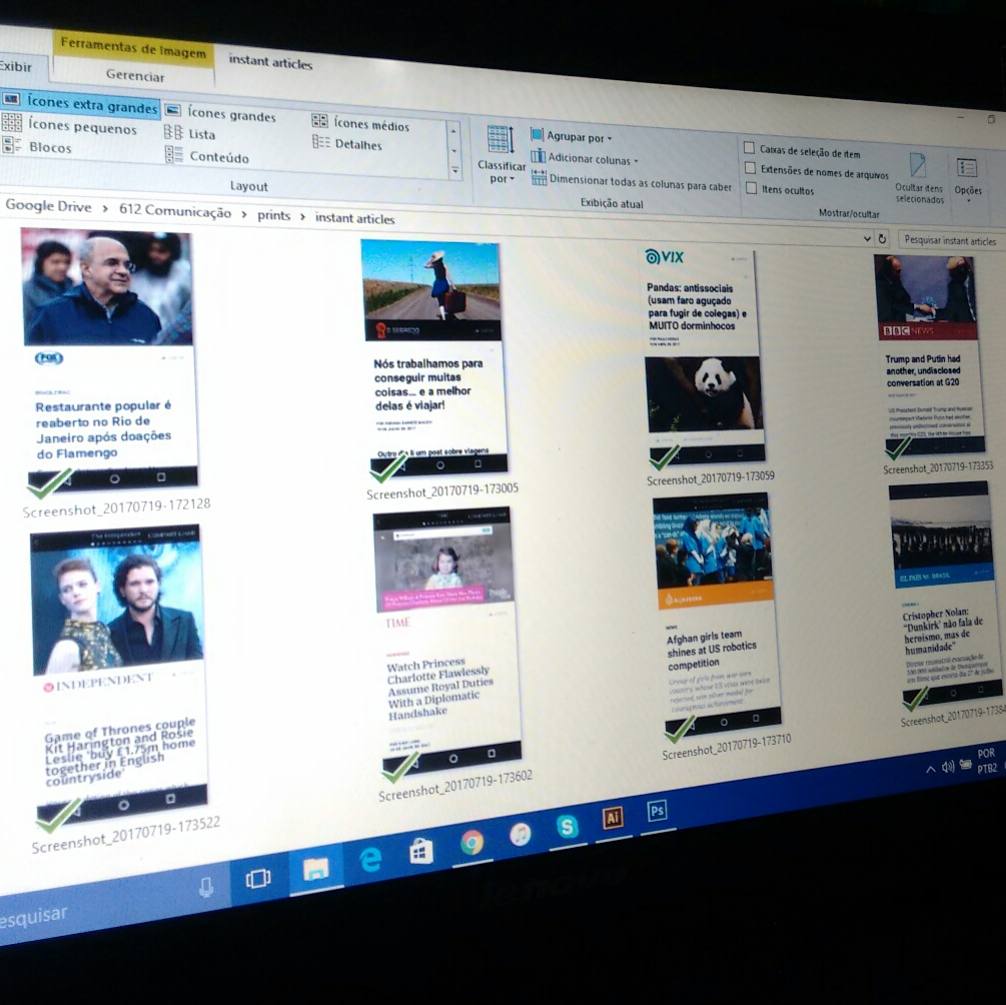Toggle Extensões de nomes de arquivos checkbox
Image resolution: width=1006 pixels, height=1005 pixels.
point(749,168)
